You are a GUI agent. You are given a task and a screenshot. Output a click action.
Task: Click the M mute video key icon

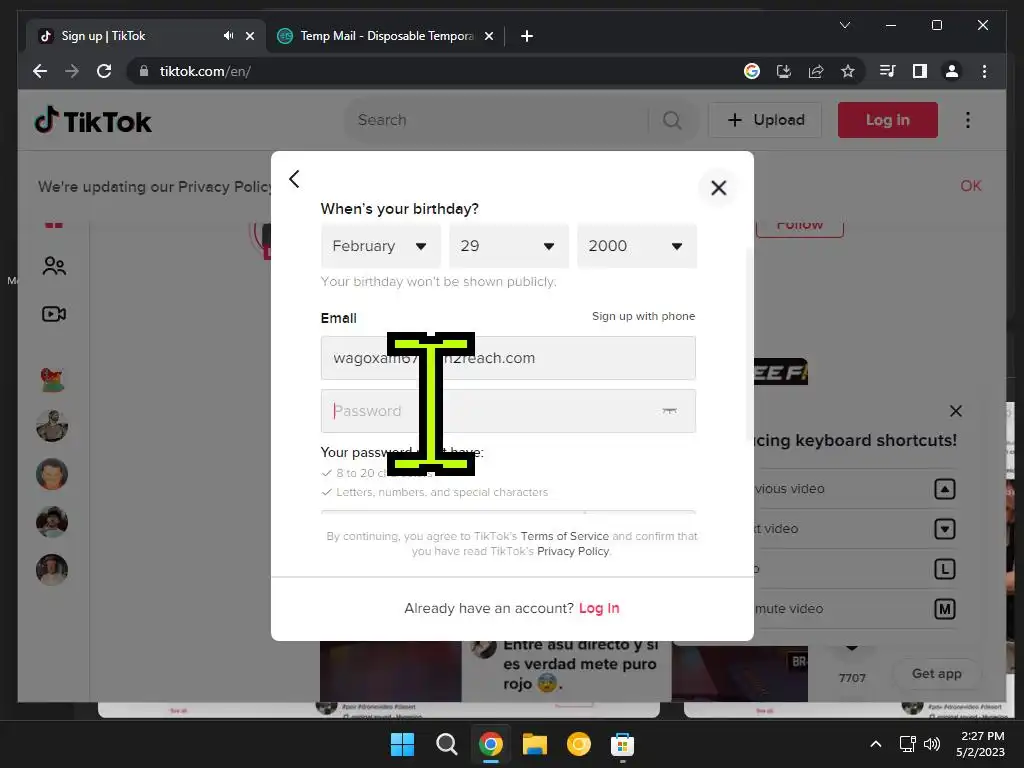point(945,609)
